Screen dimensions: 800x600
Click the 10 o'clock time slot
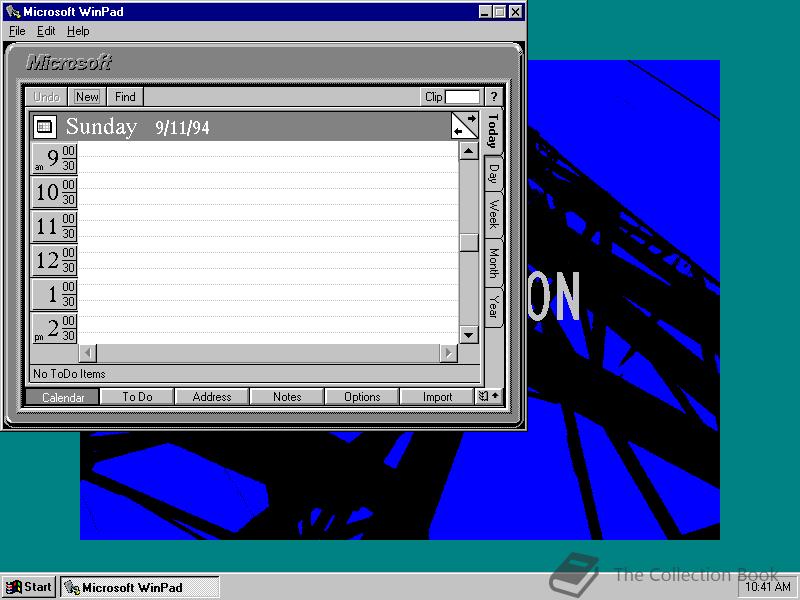pos(55,192)
